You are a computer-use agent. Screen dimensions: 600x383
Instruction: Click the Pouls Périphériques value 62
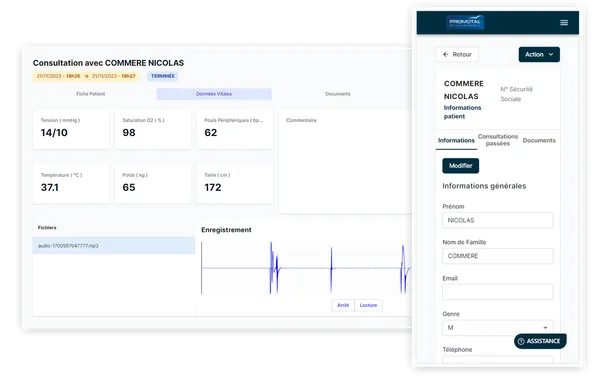[210, 133]
